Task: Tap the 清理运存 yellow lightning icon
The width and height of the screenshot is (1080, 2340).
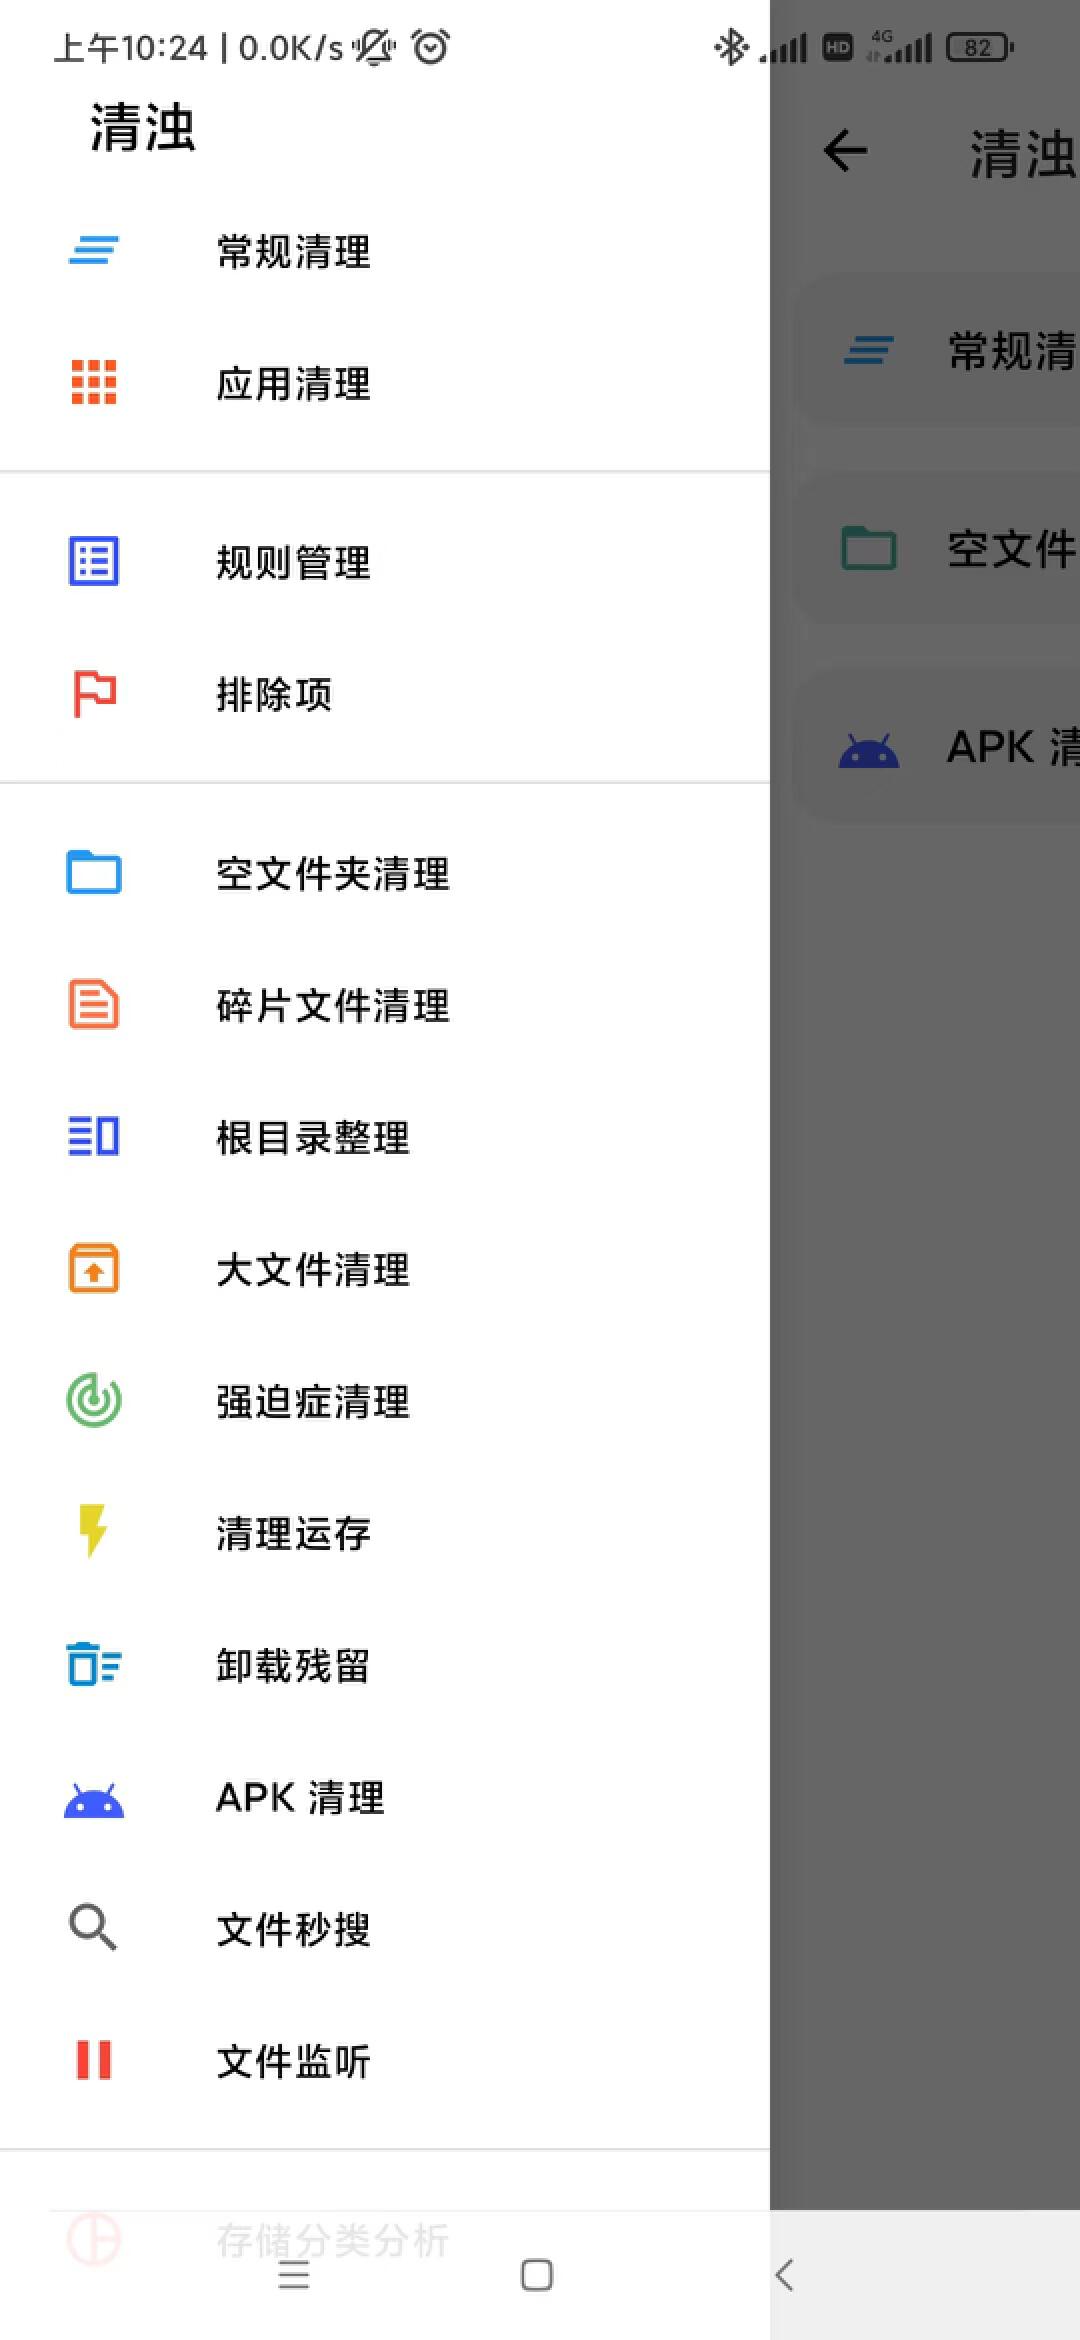Action: click(94, 1531)
